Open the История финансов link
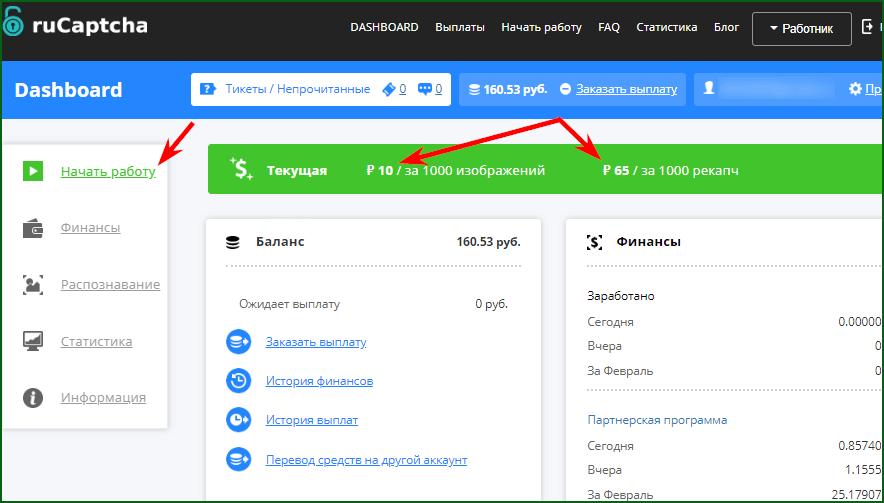The width and height of the screenshot is (884, 503). [x=319, y=381]
